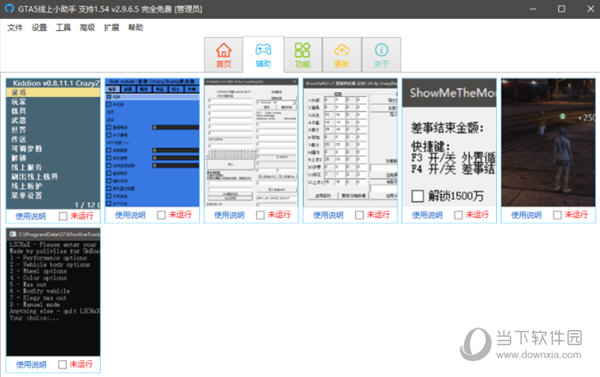Click 未运行 status on the blue Sub menu card
The width and height of the screenshot is (600, 377).
[180, 215]
